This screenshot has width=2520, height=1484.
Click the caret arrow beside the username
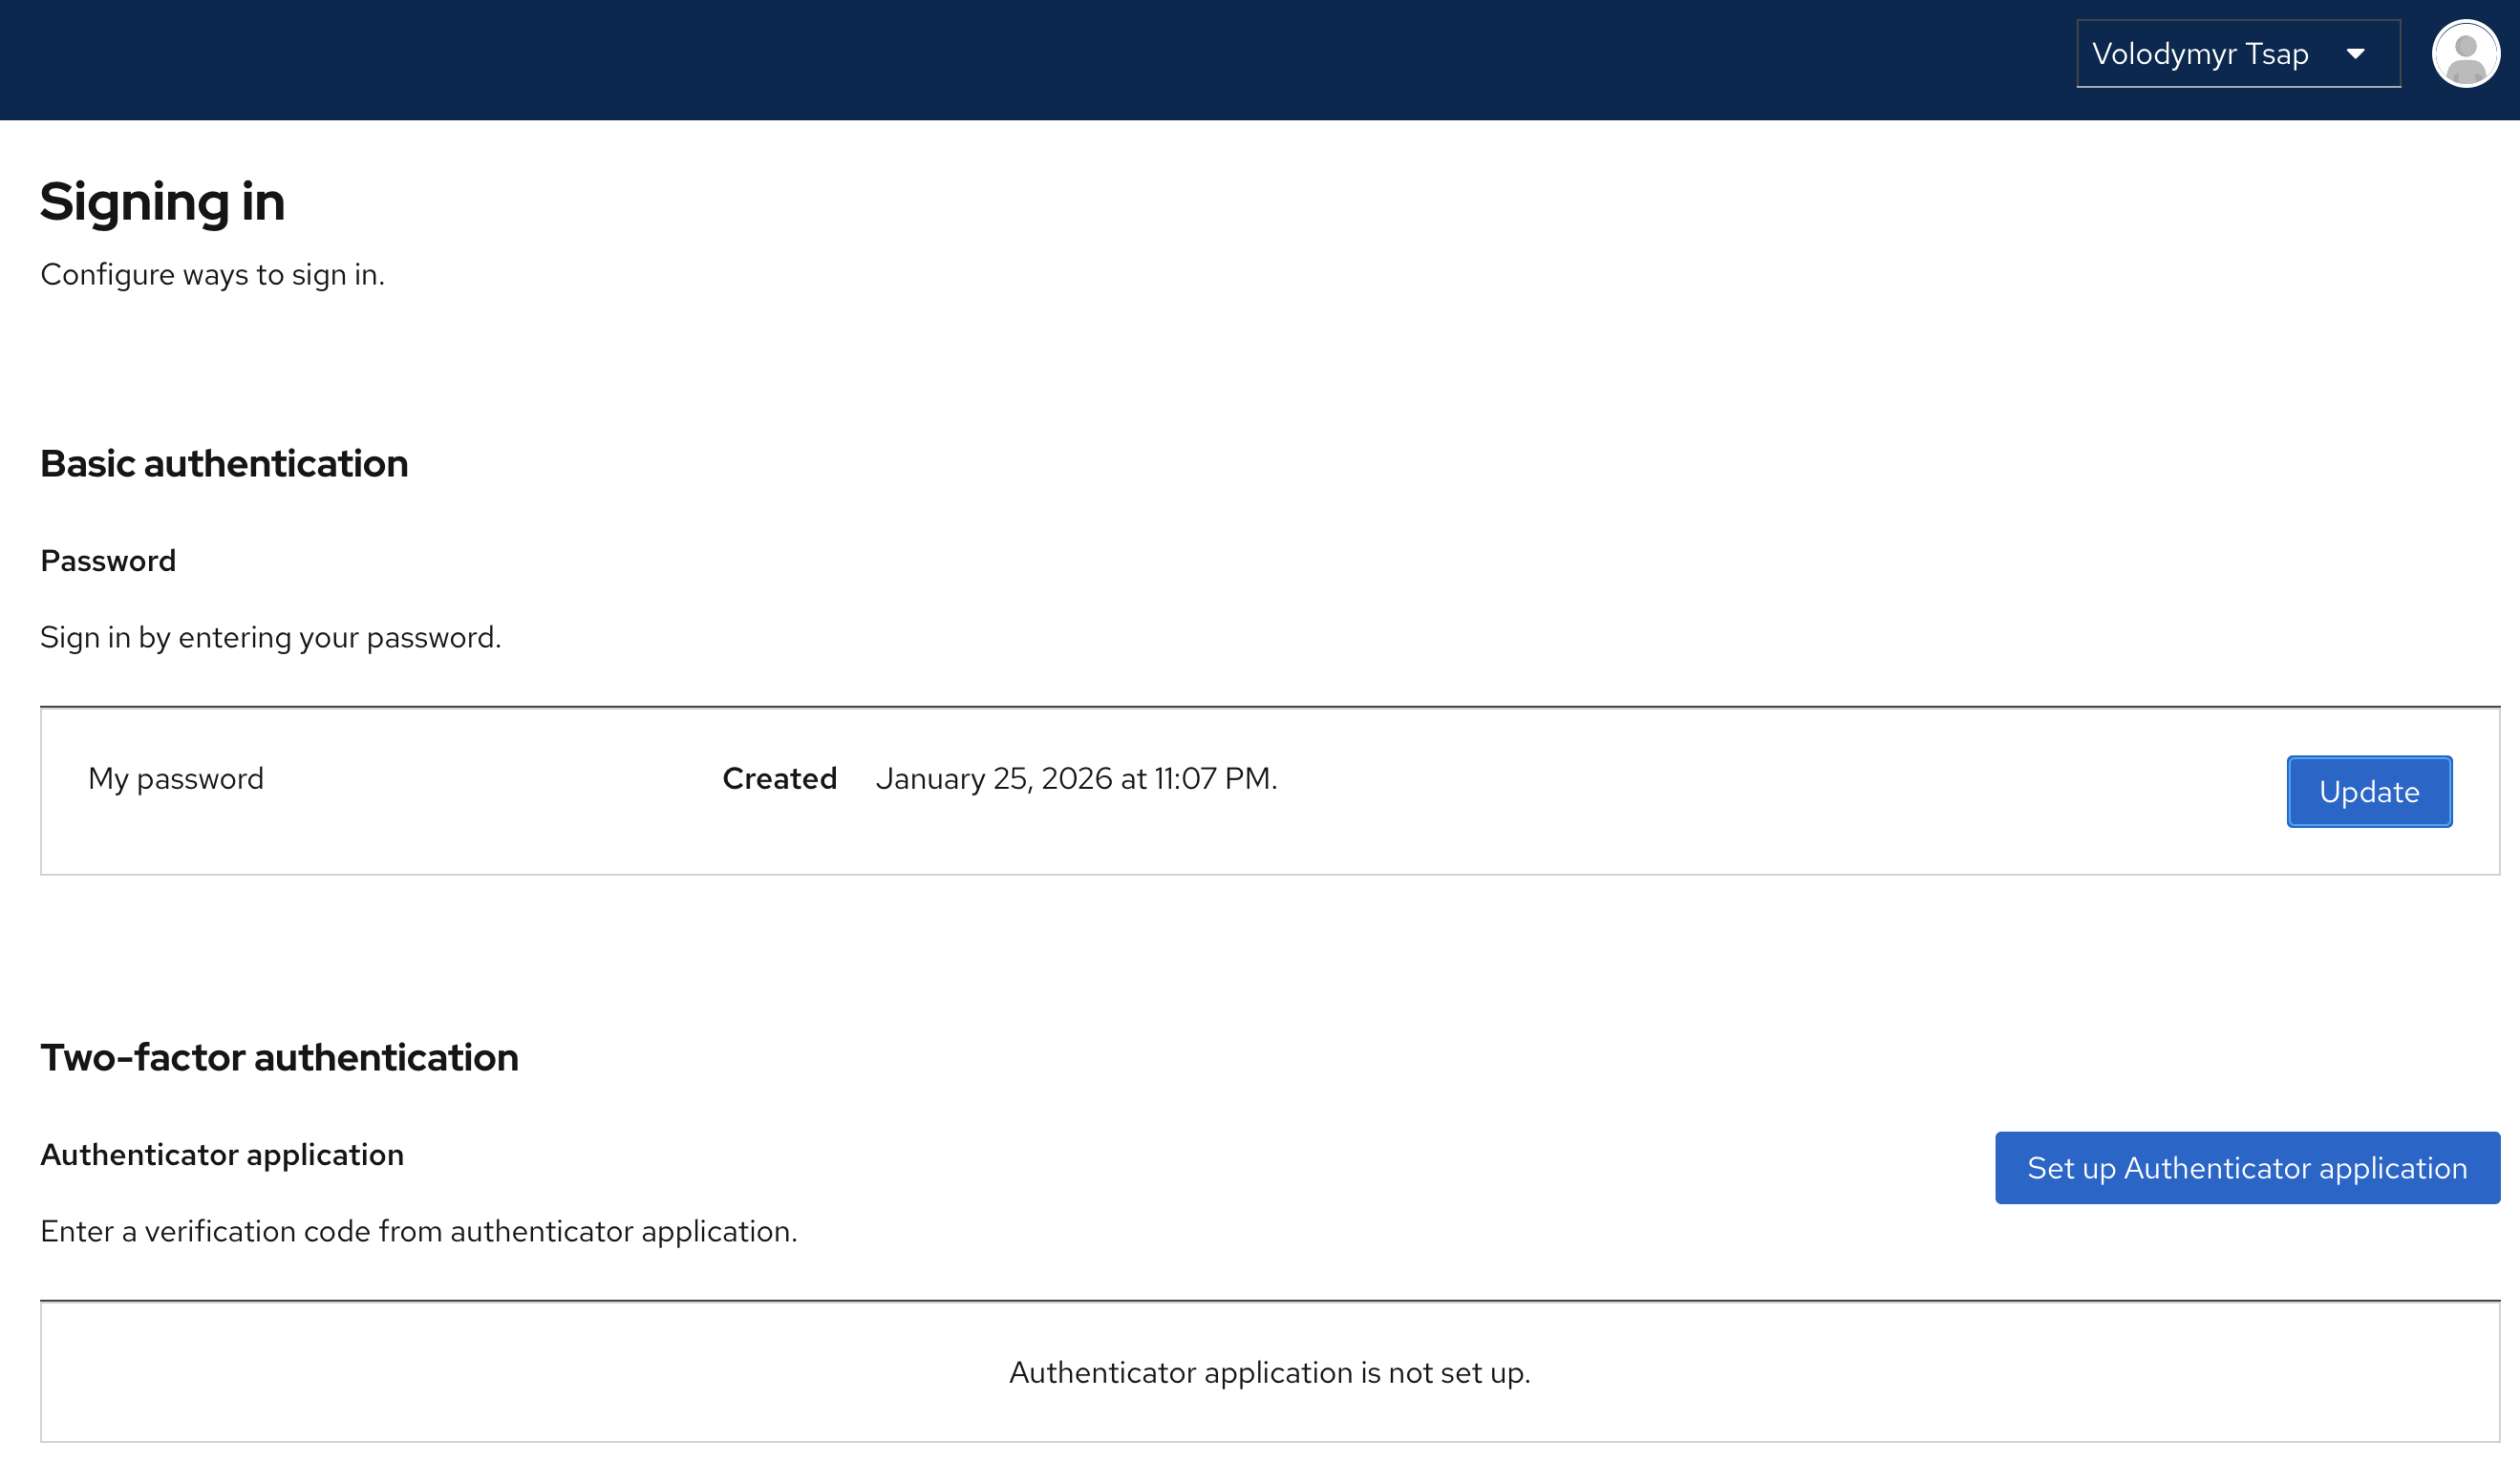pos(2355,54)
